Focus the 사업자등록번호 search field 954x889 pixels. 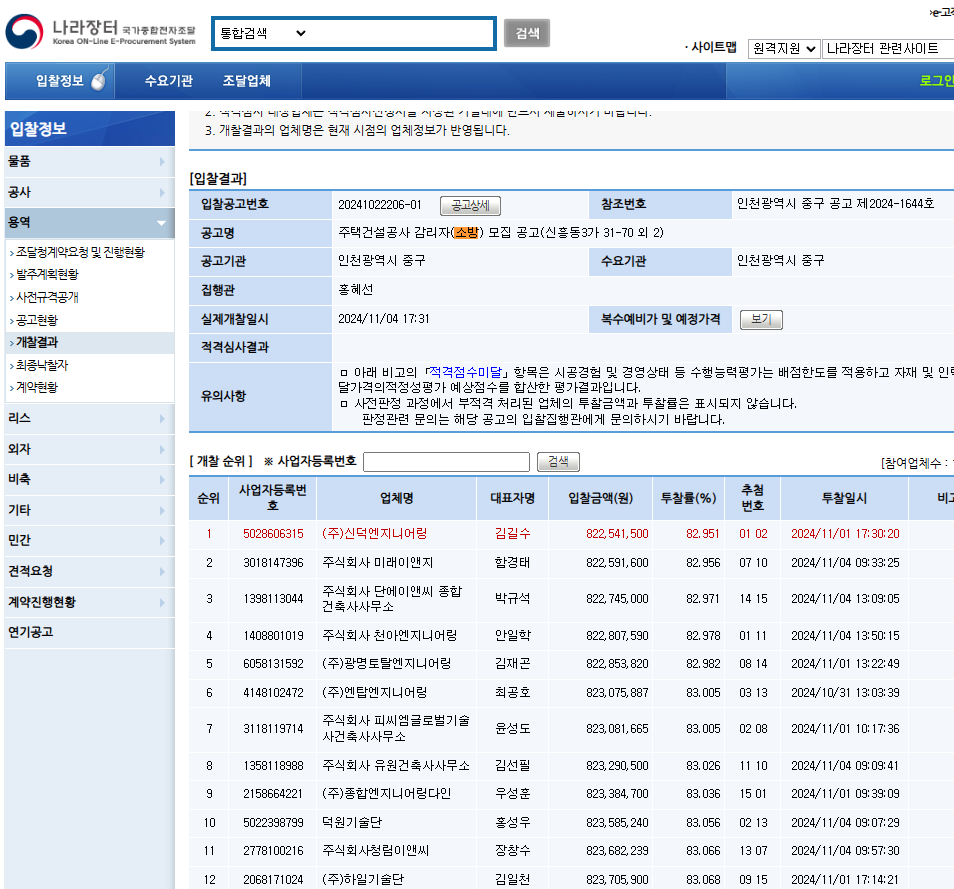[447, 462]
